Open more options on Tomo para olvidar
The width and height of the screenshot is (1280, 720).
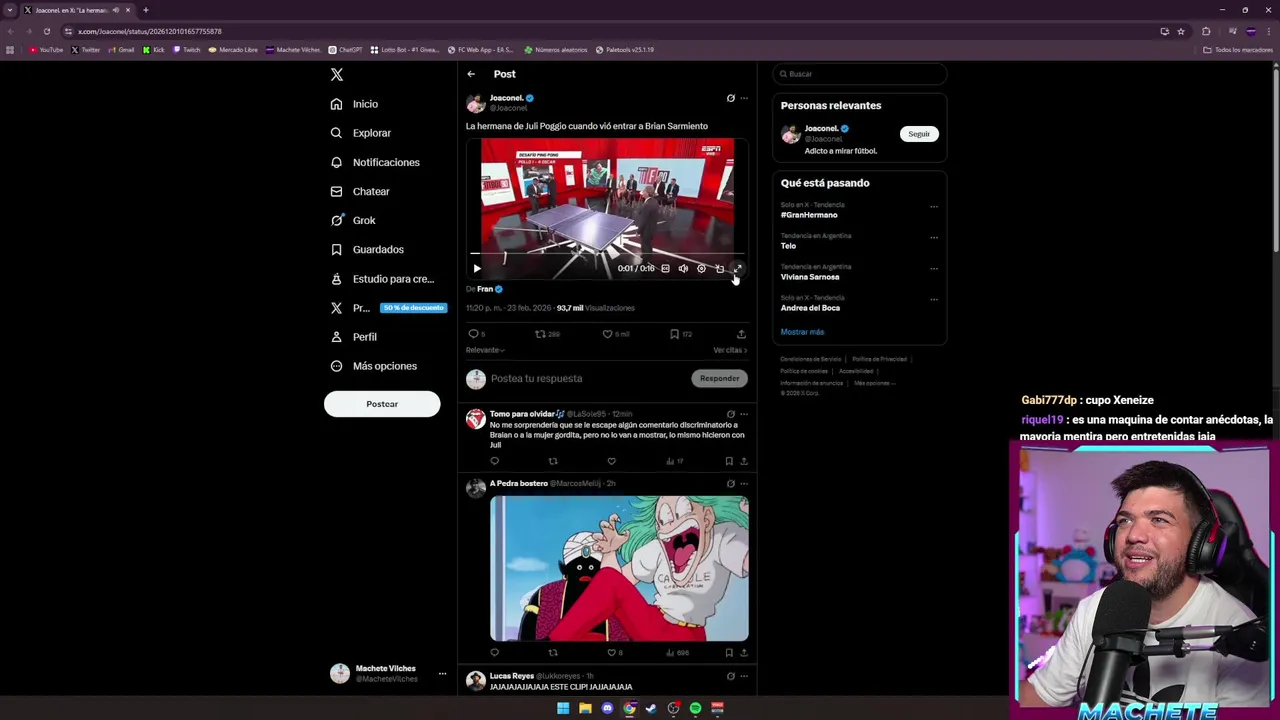pos(743,414)
